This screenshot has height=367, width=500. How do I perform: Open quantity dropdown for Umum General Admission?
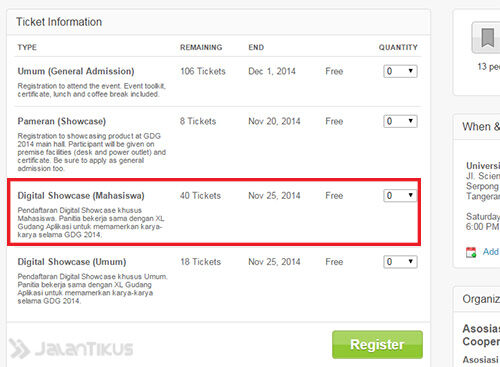400,71
